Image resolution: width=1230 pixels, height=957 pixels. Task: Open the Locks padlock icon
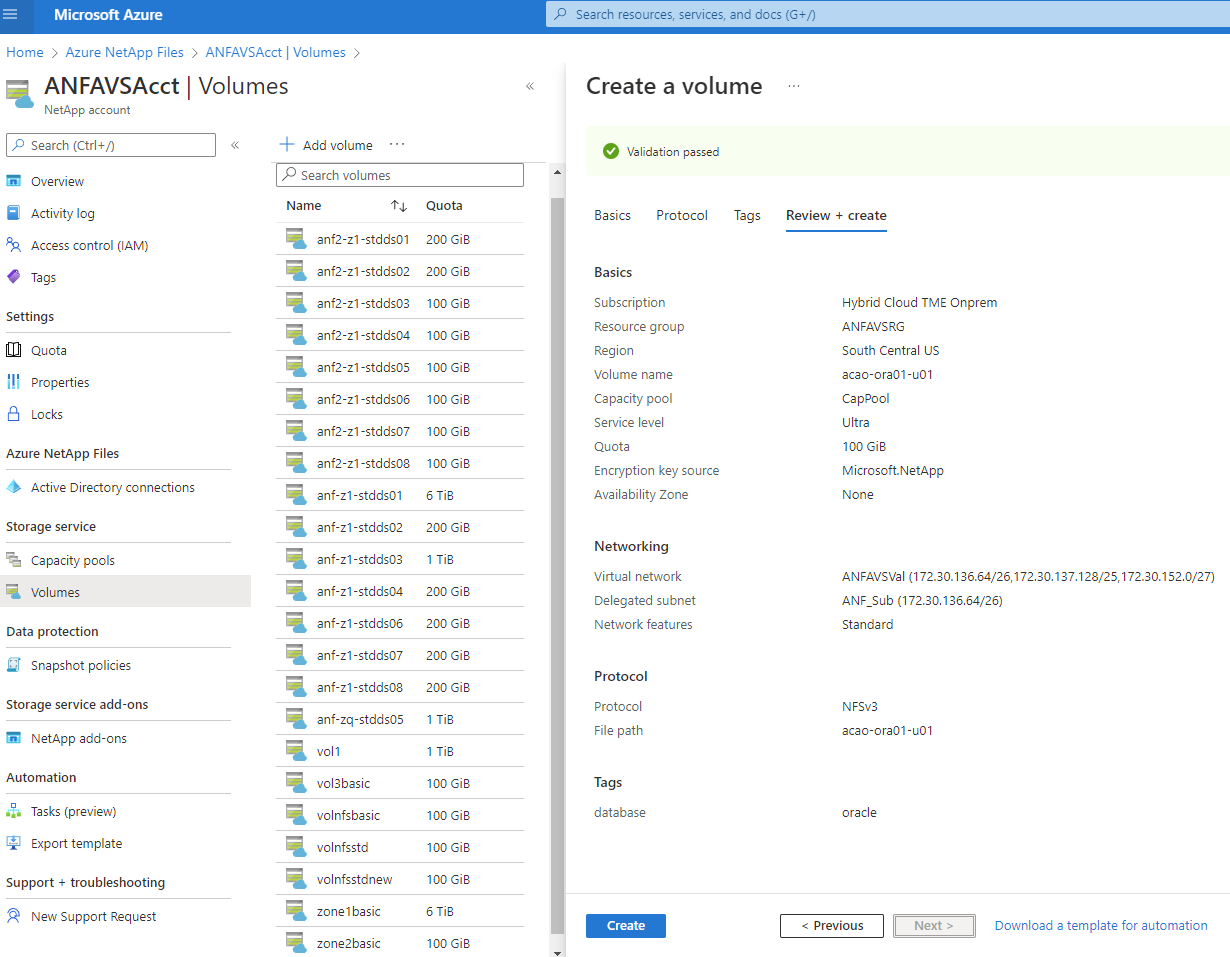tap(14, 414)
